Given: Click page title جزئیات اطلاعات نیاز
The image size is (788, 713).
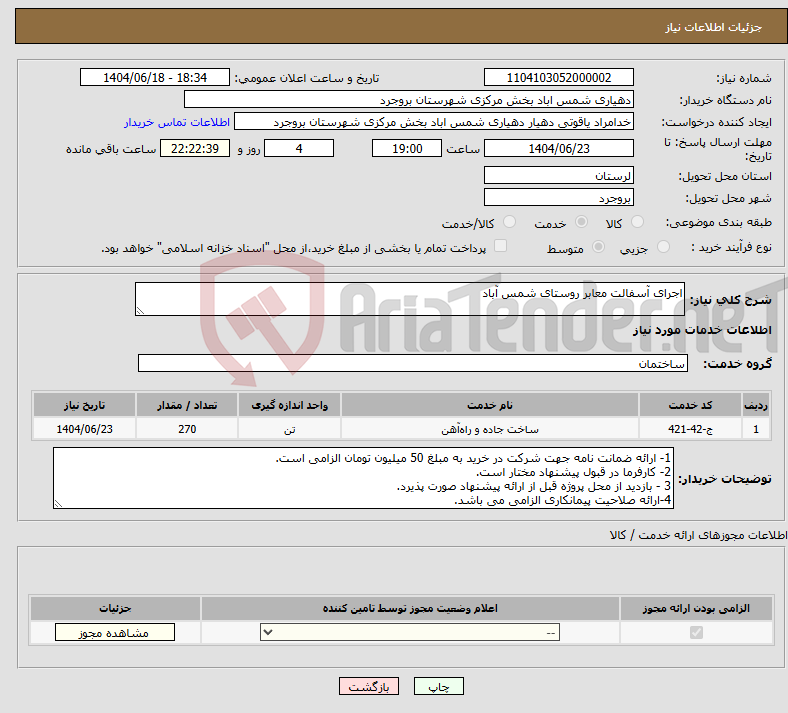Looking at the screenshot, I should click(714, 27).
